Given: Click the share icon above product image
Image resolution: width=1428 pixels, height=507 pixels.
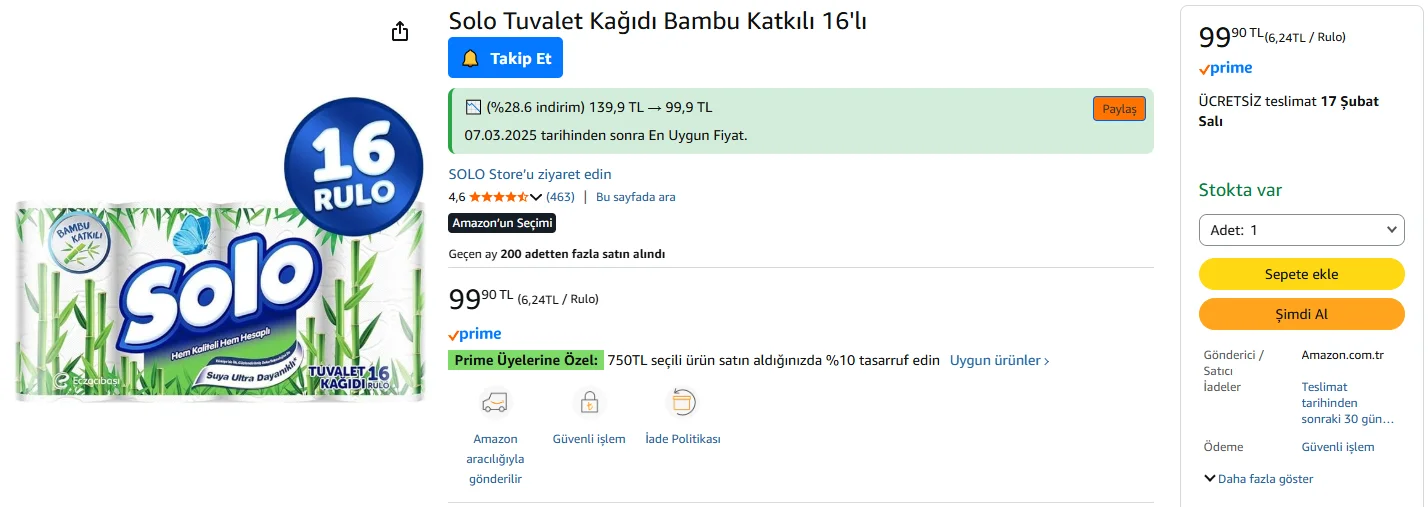Looking at the screenshot, I should point(400,31).
